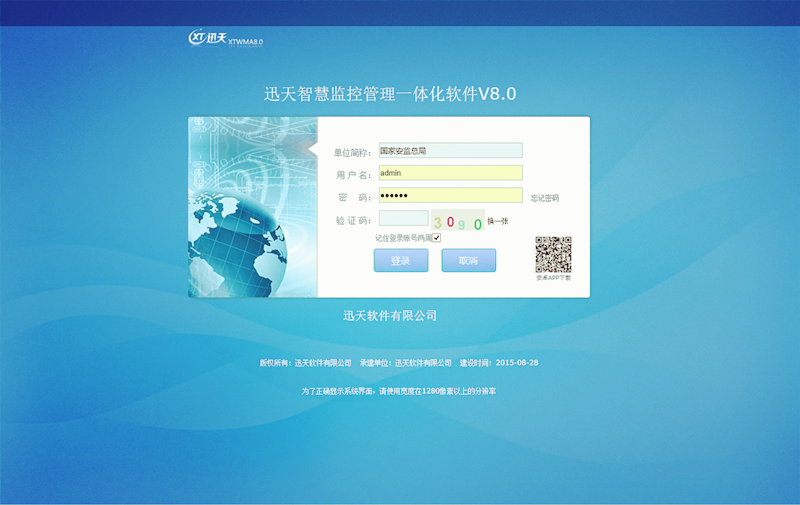
Task: Click the 建设时间 2015-08-28 footer text
Action: coord(499,363)
